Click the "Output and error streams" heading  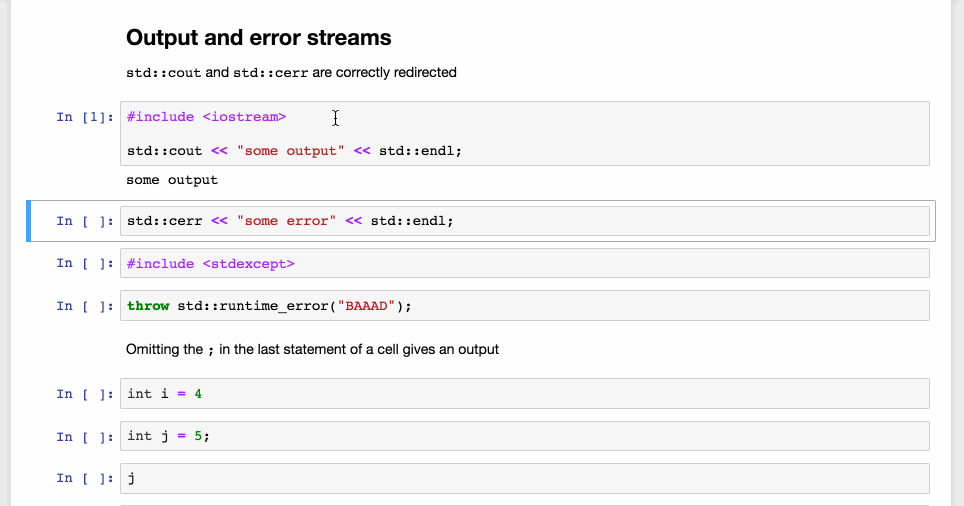pyautogui.click(x=258, y=38)
